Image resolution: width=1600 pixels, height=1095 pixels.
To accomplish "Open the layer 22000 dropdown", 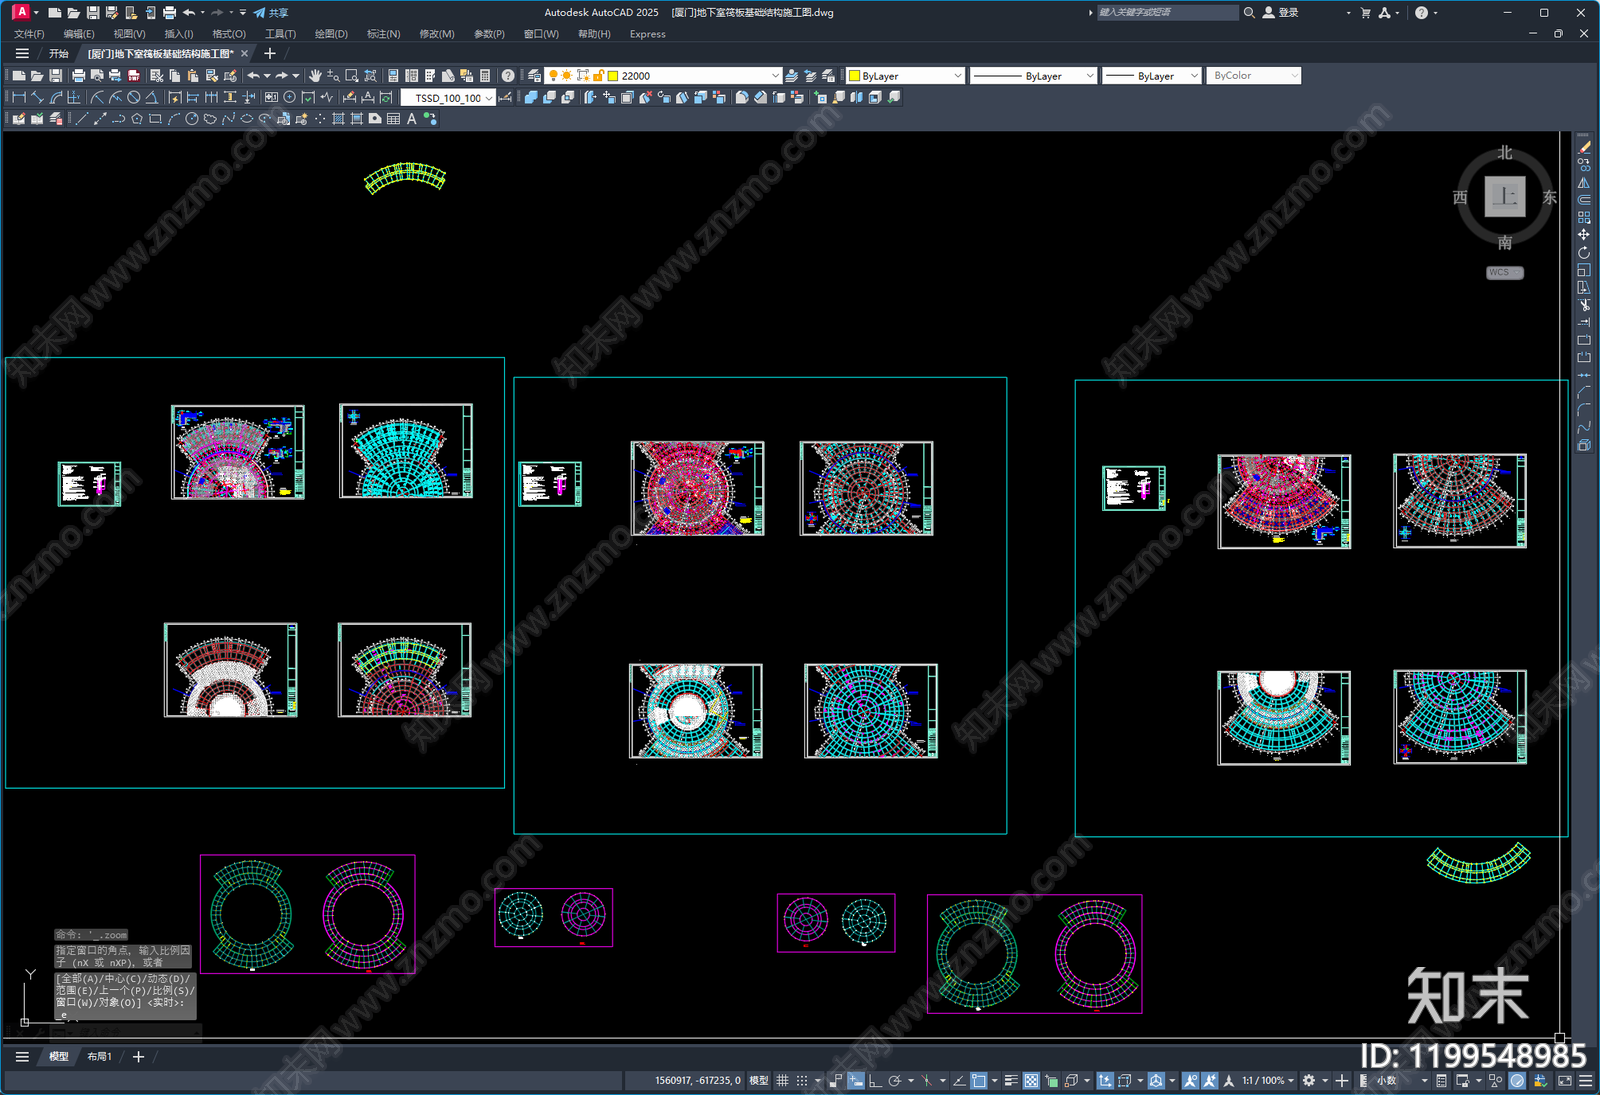I will point(663,76).
